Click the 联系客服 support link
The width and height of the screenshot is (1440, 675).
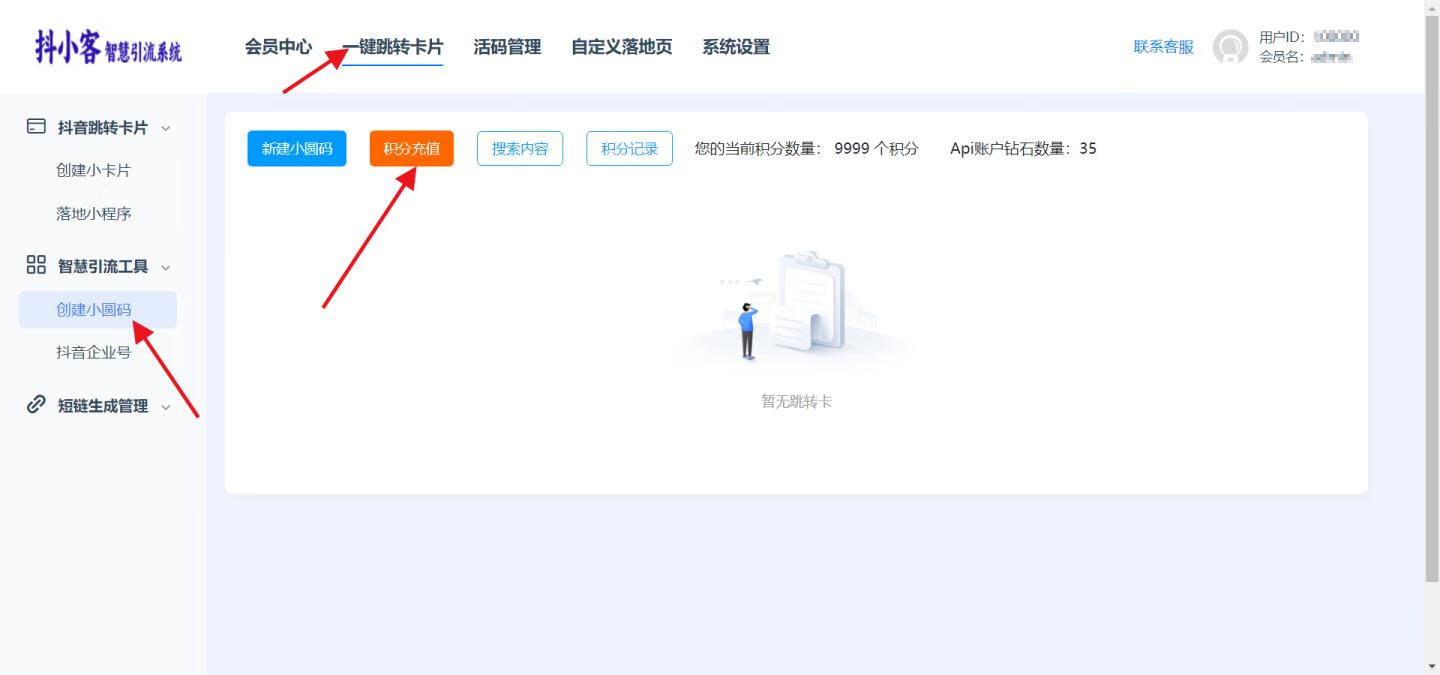click(1162, 46)
